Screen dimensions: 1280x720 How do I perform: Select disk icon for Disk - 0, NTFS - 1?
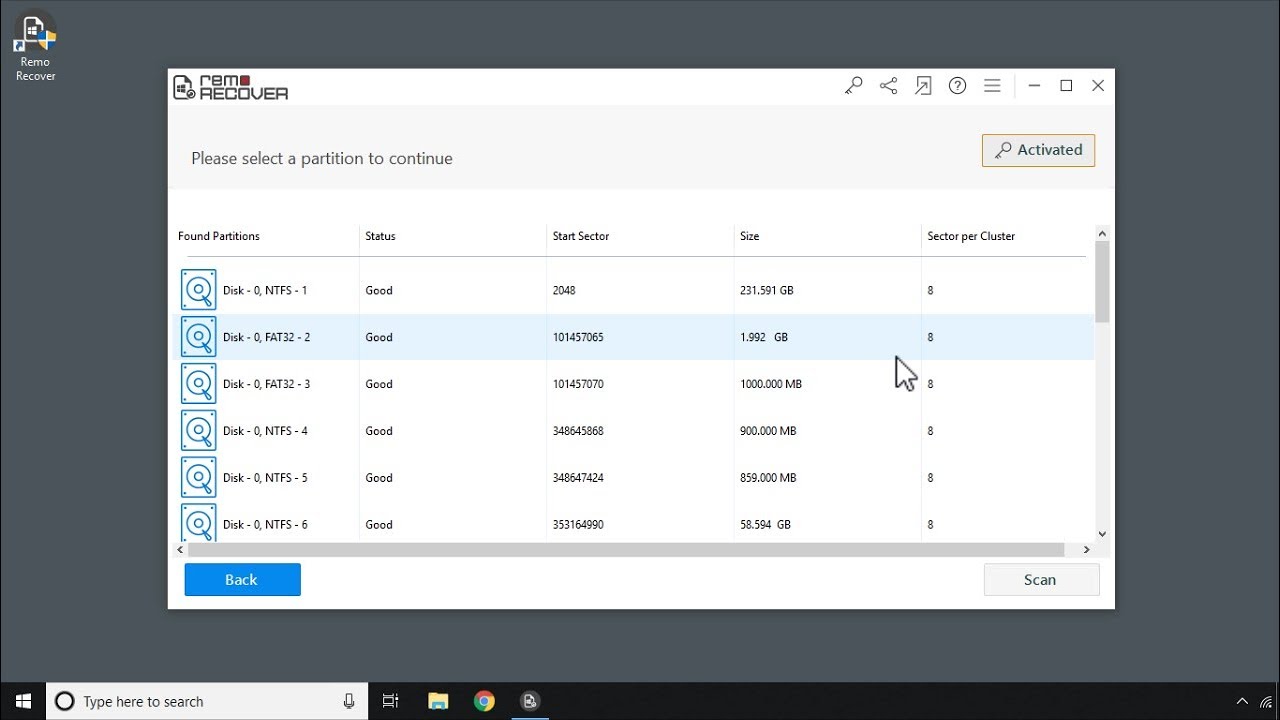coord(199,290)
